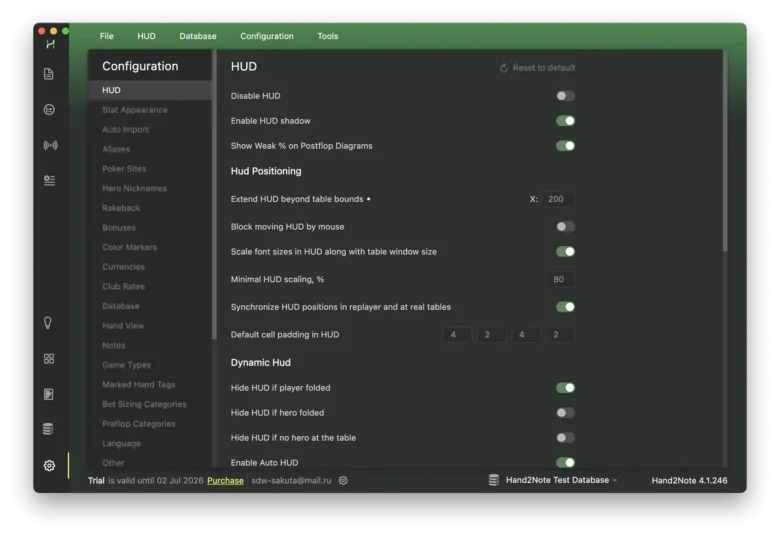Image resolution: width=780 pixels, height=537 pixels.
Task: Select Color Markers in the Configuration list
Action: click(x=150, y=247)
